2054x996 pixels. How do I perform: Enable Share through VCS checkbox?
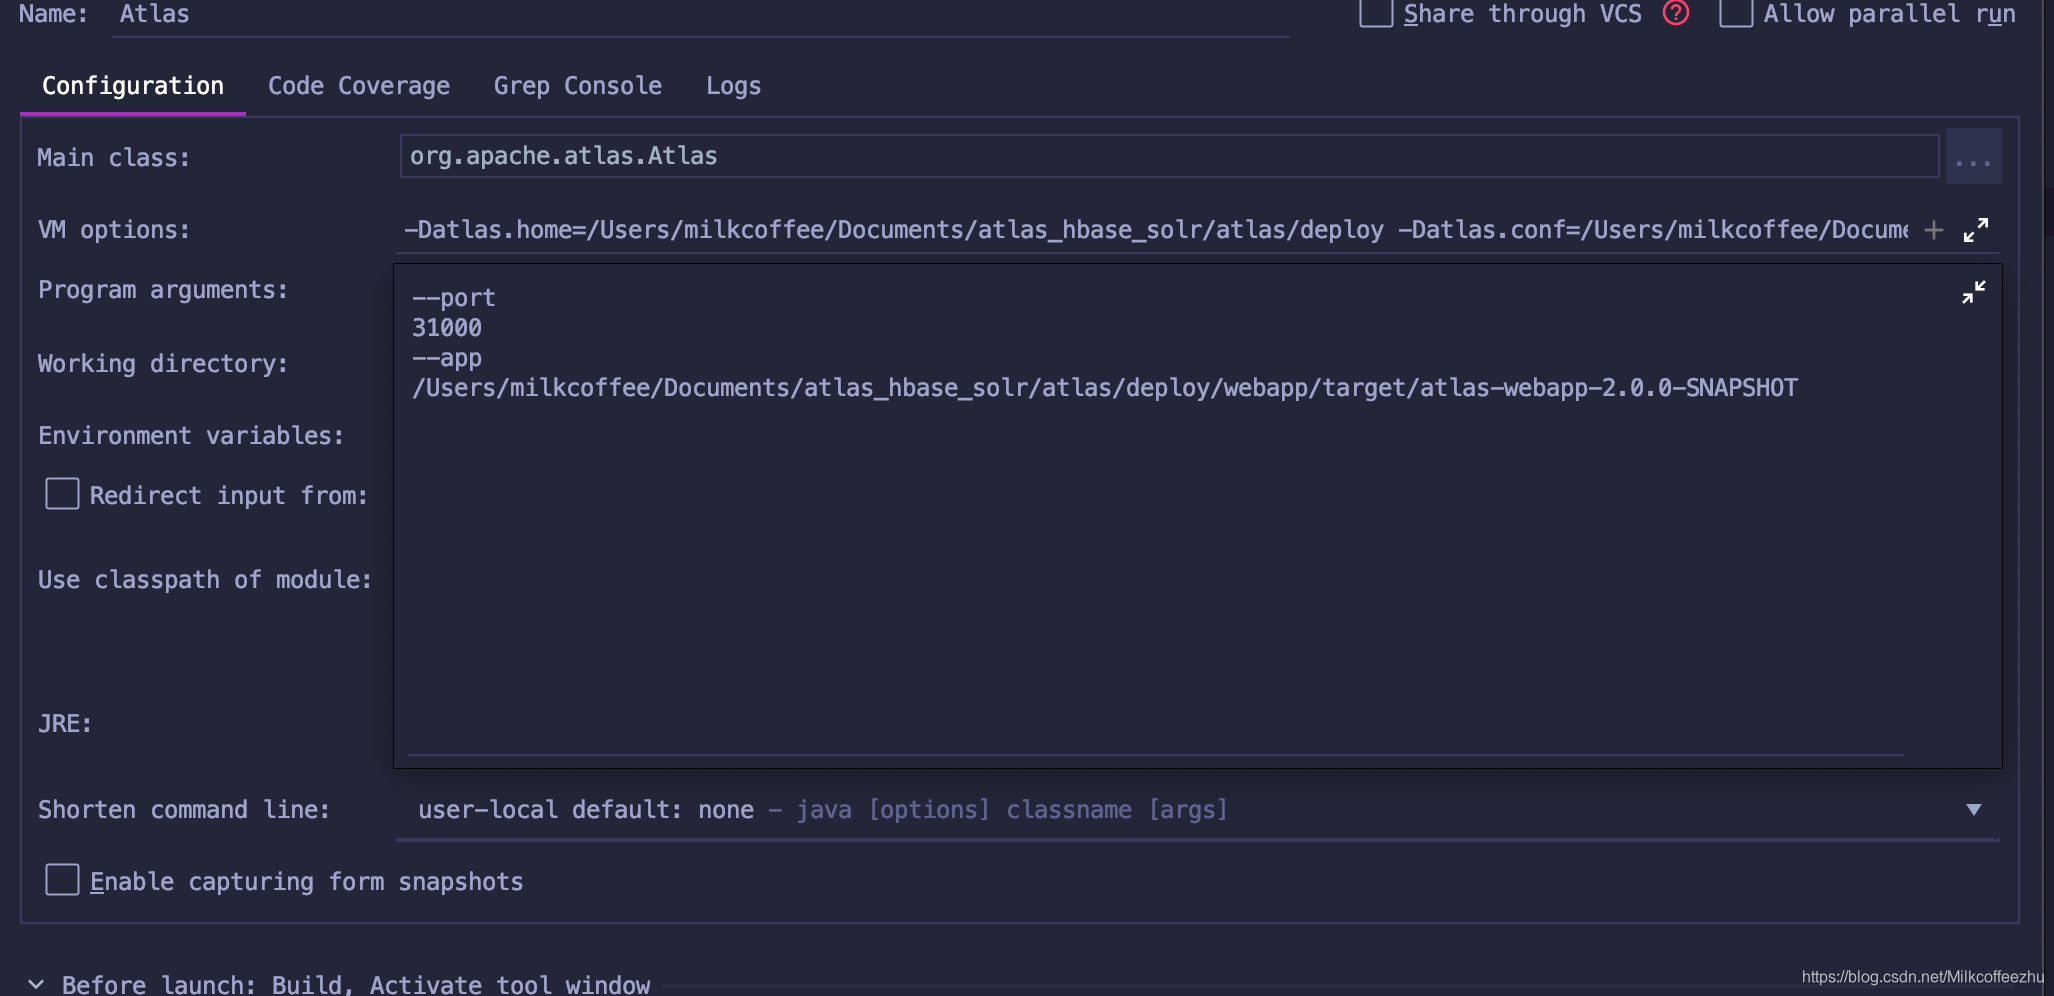click(1376, 13)
